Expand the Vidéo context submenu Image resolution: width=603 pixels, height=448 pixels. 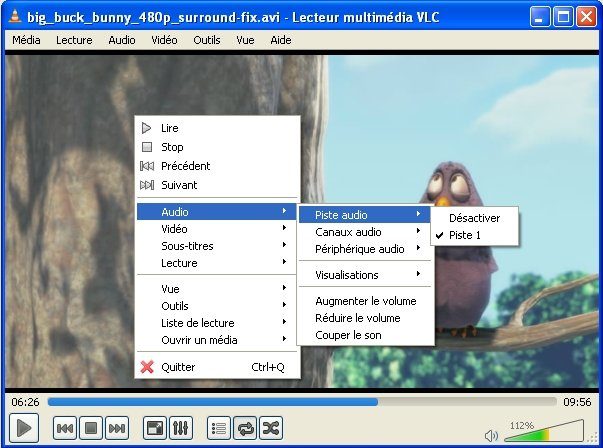tap(217, 229)
